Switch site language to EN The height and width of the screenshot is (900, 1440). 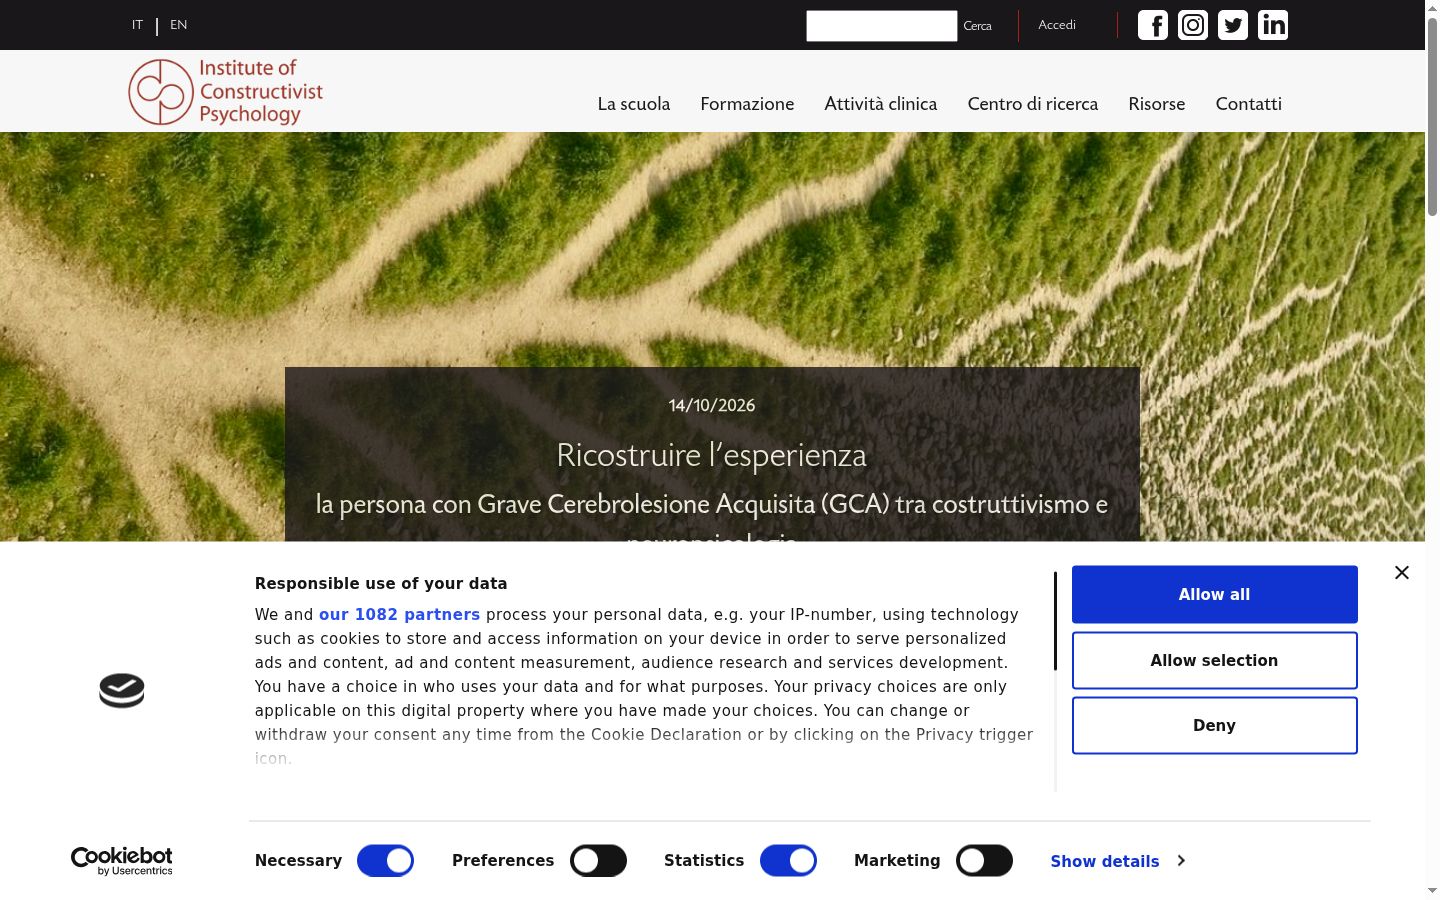coord(179,25)
